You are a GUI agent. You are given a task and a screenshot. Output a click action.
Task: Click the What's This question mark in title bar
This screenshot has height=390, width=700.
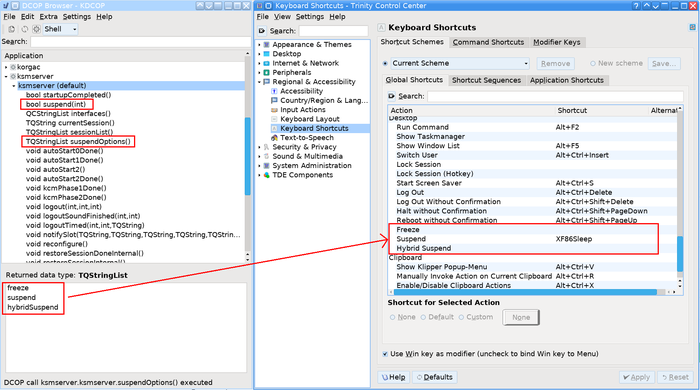(636, 6)
